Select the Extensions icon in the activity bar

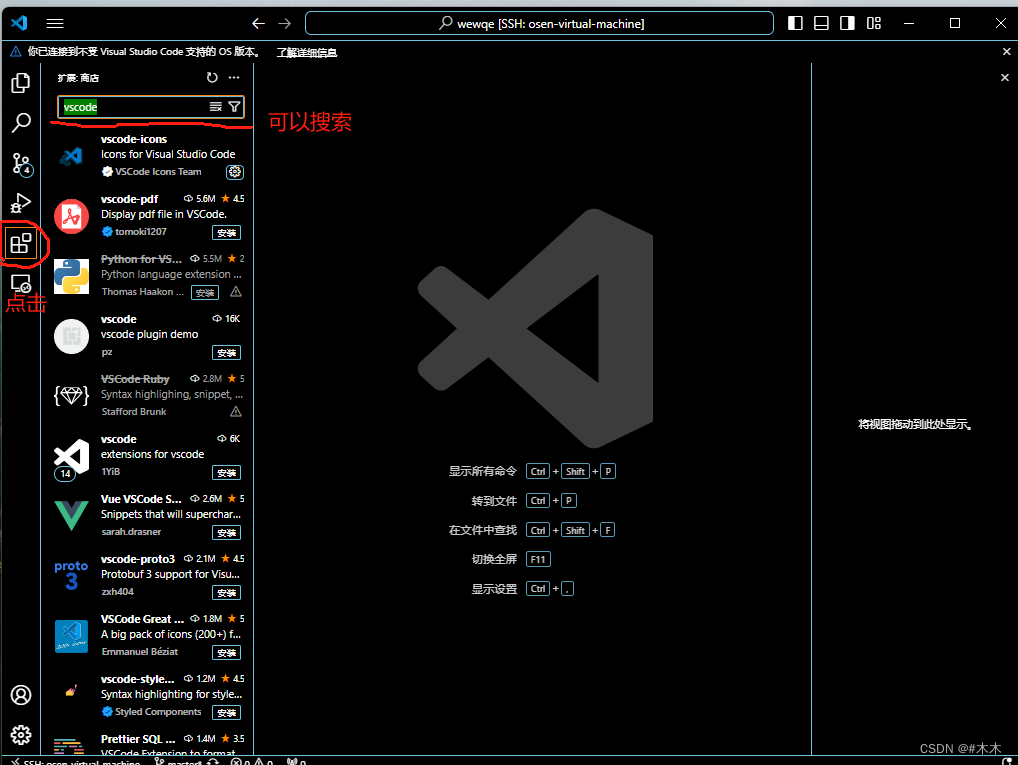tap(21, 244)
